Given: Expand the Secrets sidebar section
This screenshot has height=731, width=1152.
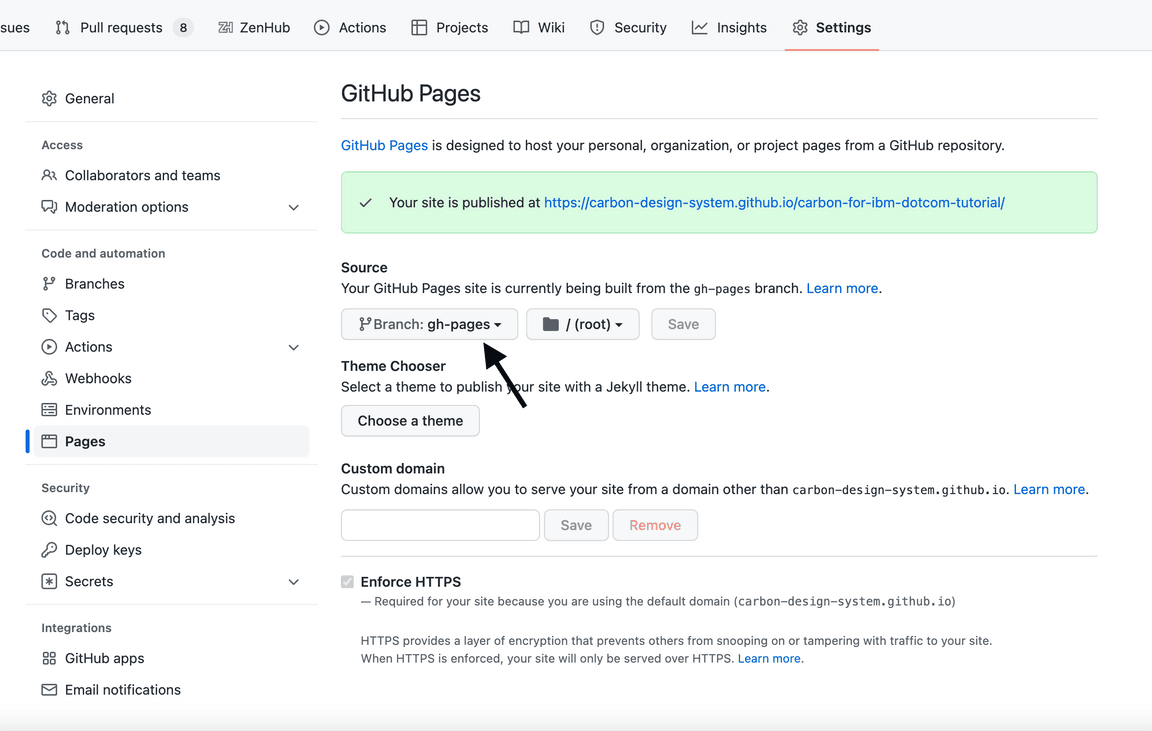Looking at the screenshot, I should click(293, 582).
